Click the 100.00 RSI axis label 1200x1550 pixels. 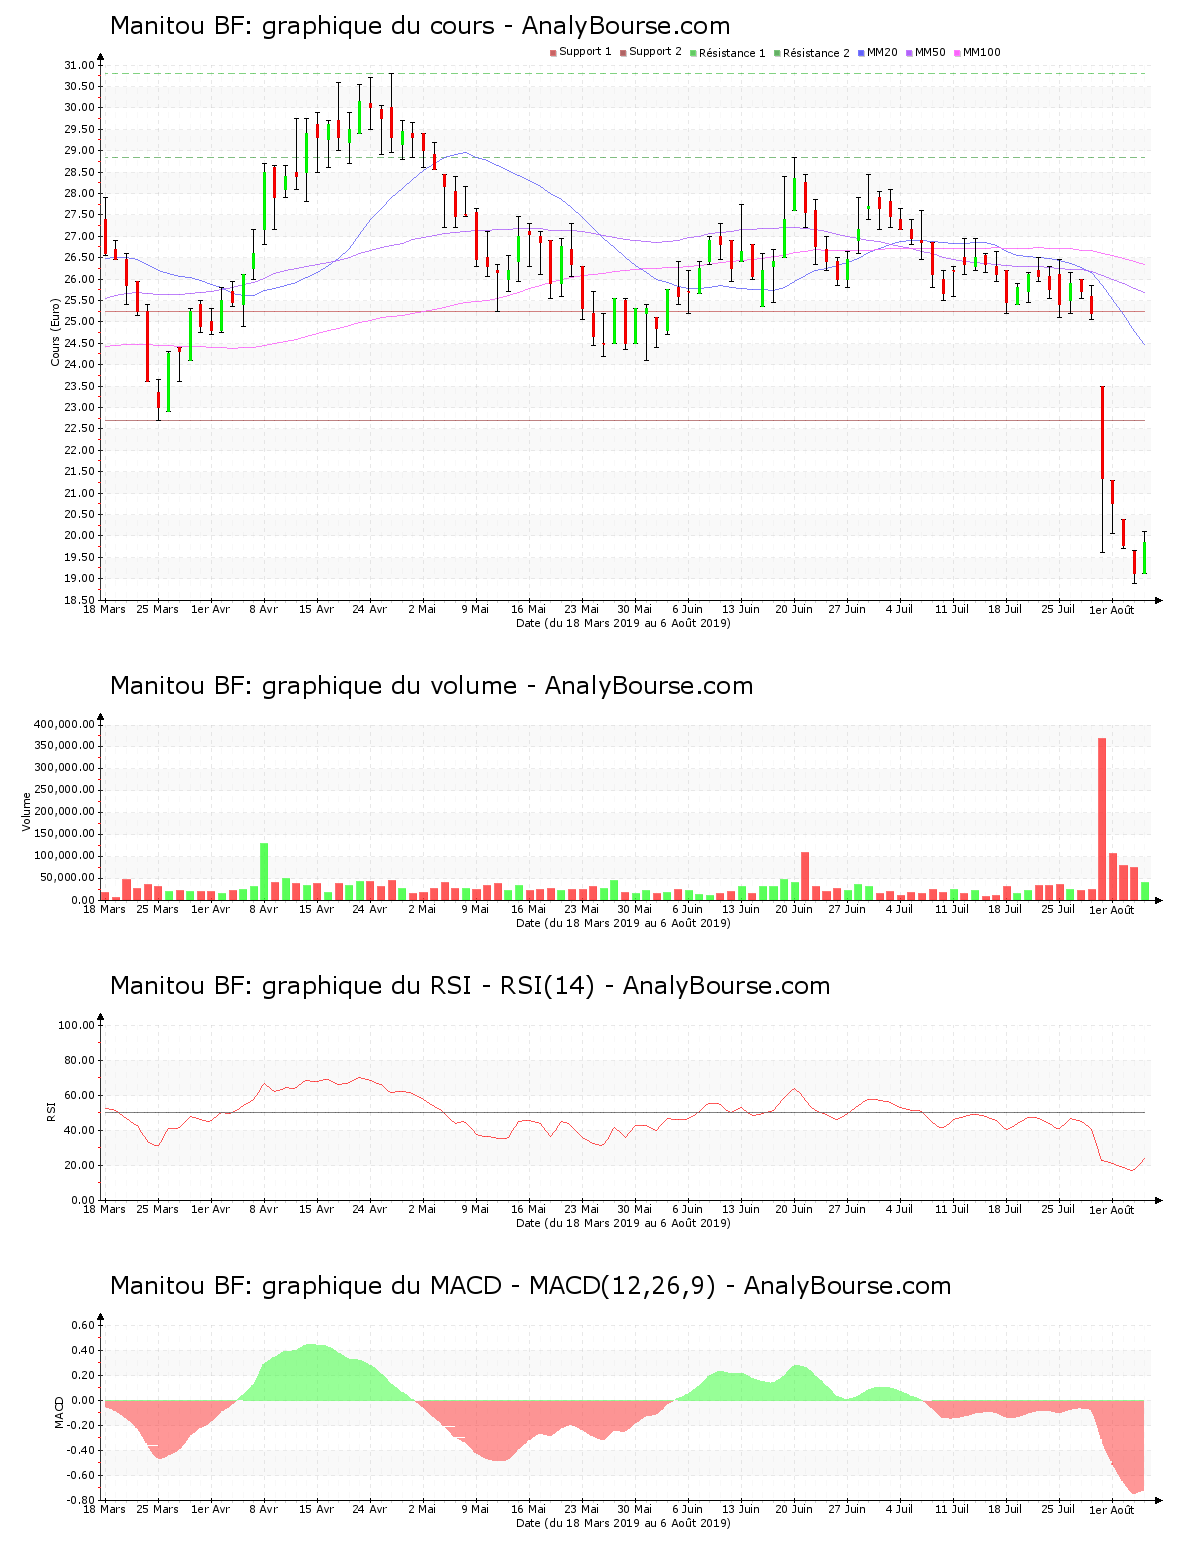click(x=76, y=1025)
